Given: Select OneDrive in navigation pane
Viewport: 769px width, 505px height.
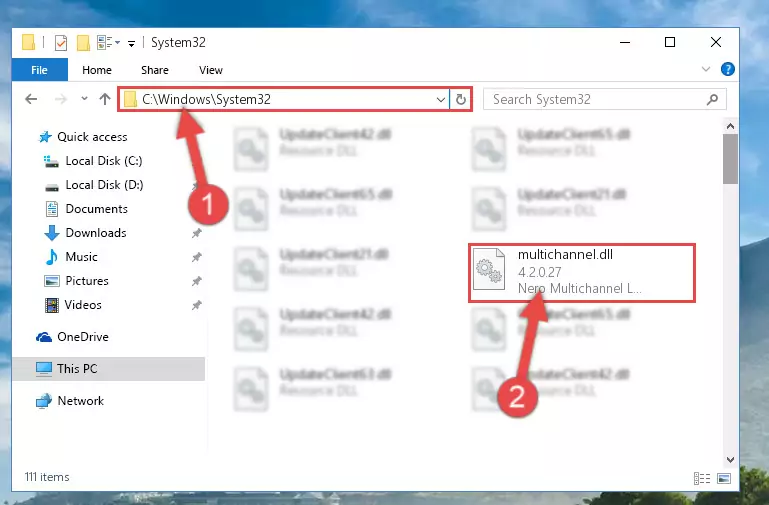Looking at the screenshot, I should pos(83,337).
